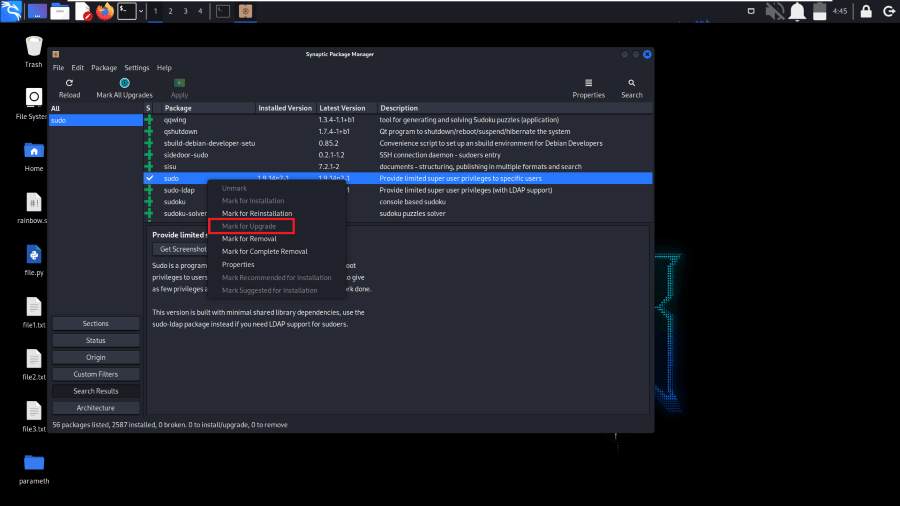The height and width of the screenshot is (506, 900).
Task: Select the terminal window in taskbar
Action: point(223,11)
